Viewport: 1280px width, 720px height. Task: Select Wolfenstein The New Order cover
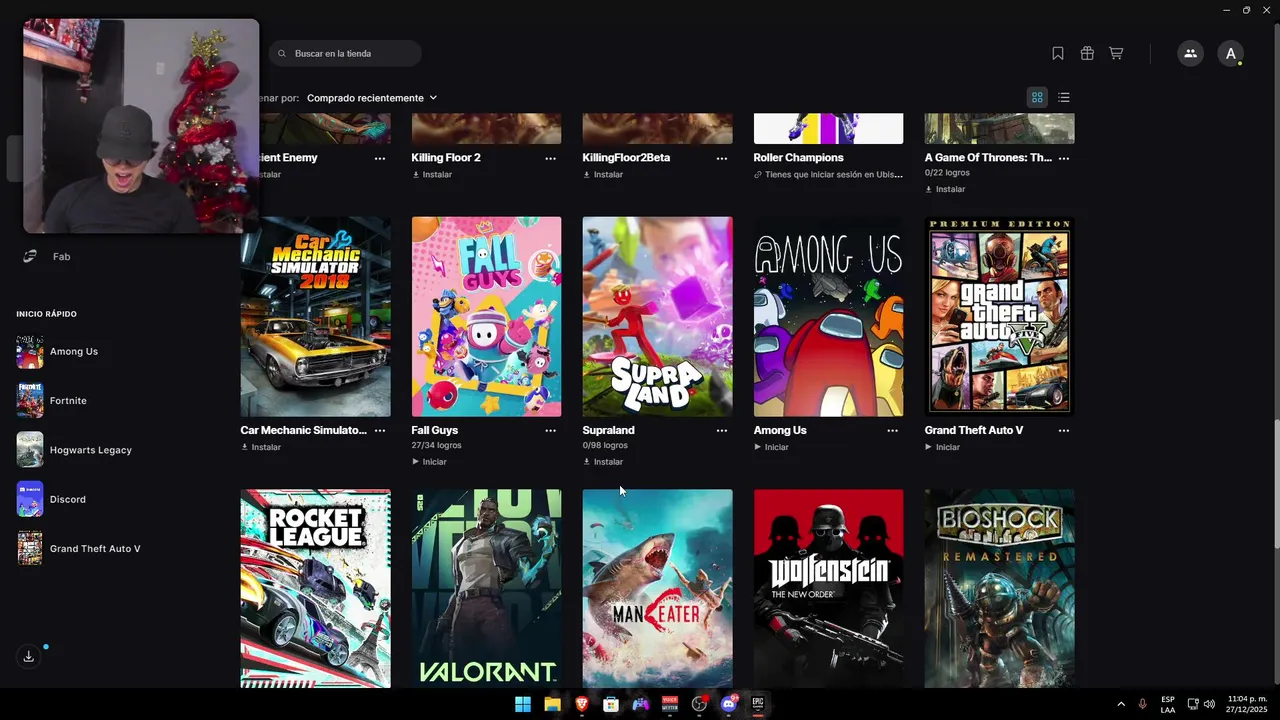pyautogui.click(x=828, y=588)
